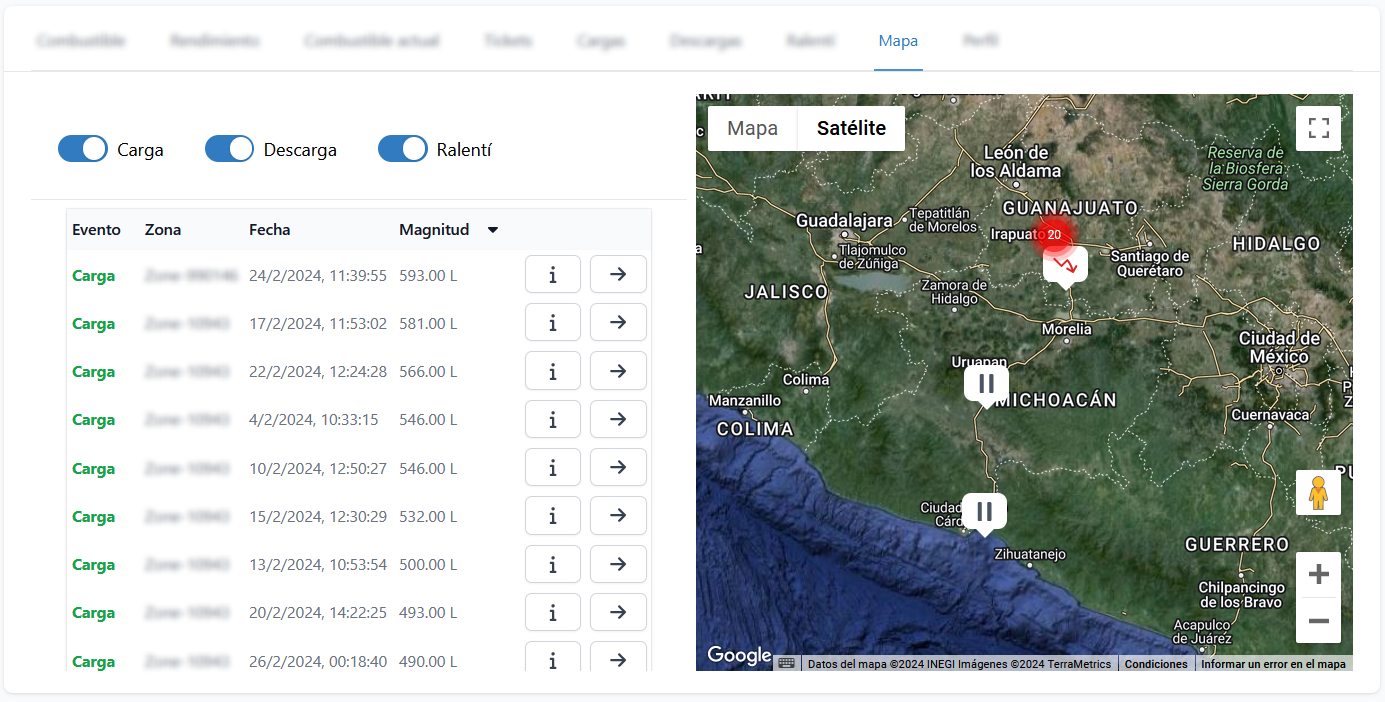The image size is (1385, 702).
Task: Zoom in on the map with the plus icon
Action: click(1318, 573)
